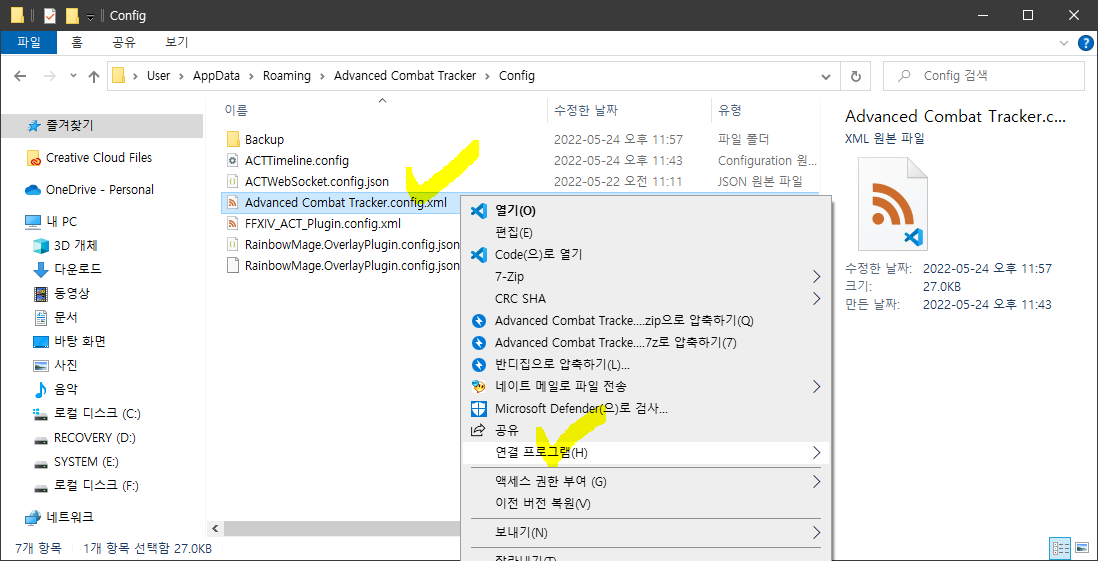The image size is (1098, 561).
Task: Open recent locations dropdown arrow
Action: [x=74, y=76]
